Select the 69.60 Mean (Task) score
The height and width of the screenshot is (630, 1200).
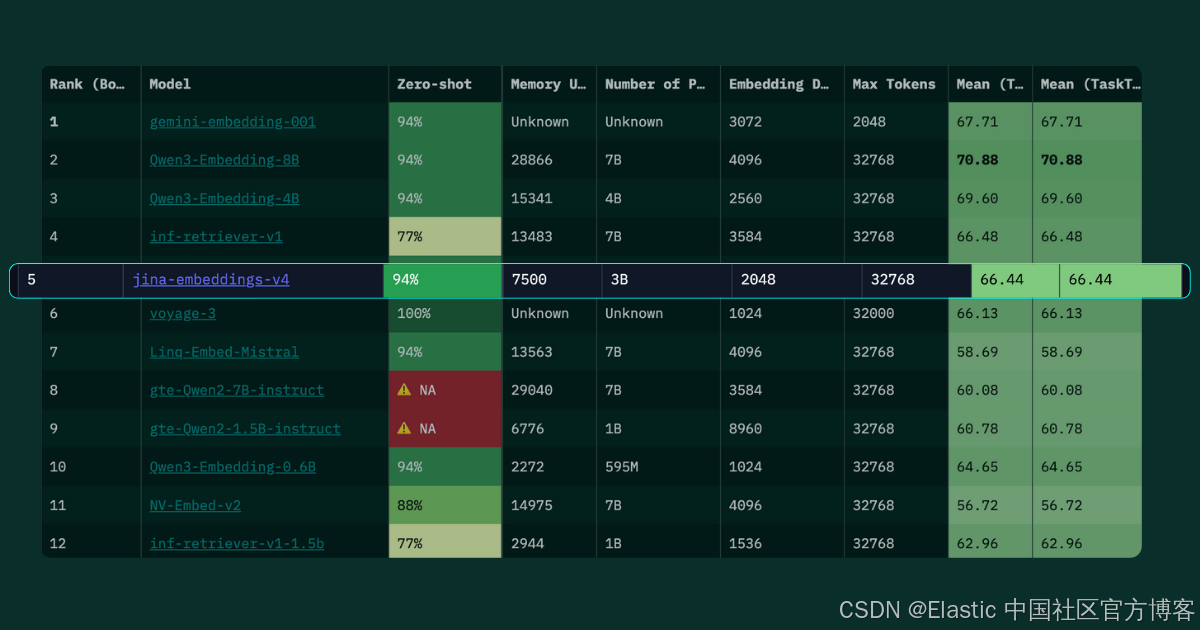[x=978, y=198]
